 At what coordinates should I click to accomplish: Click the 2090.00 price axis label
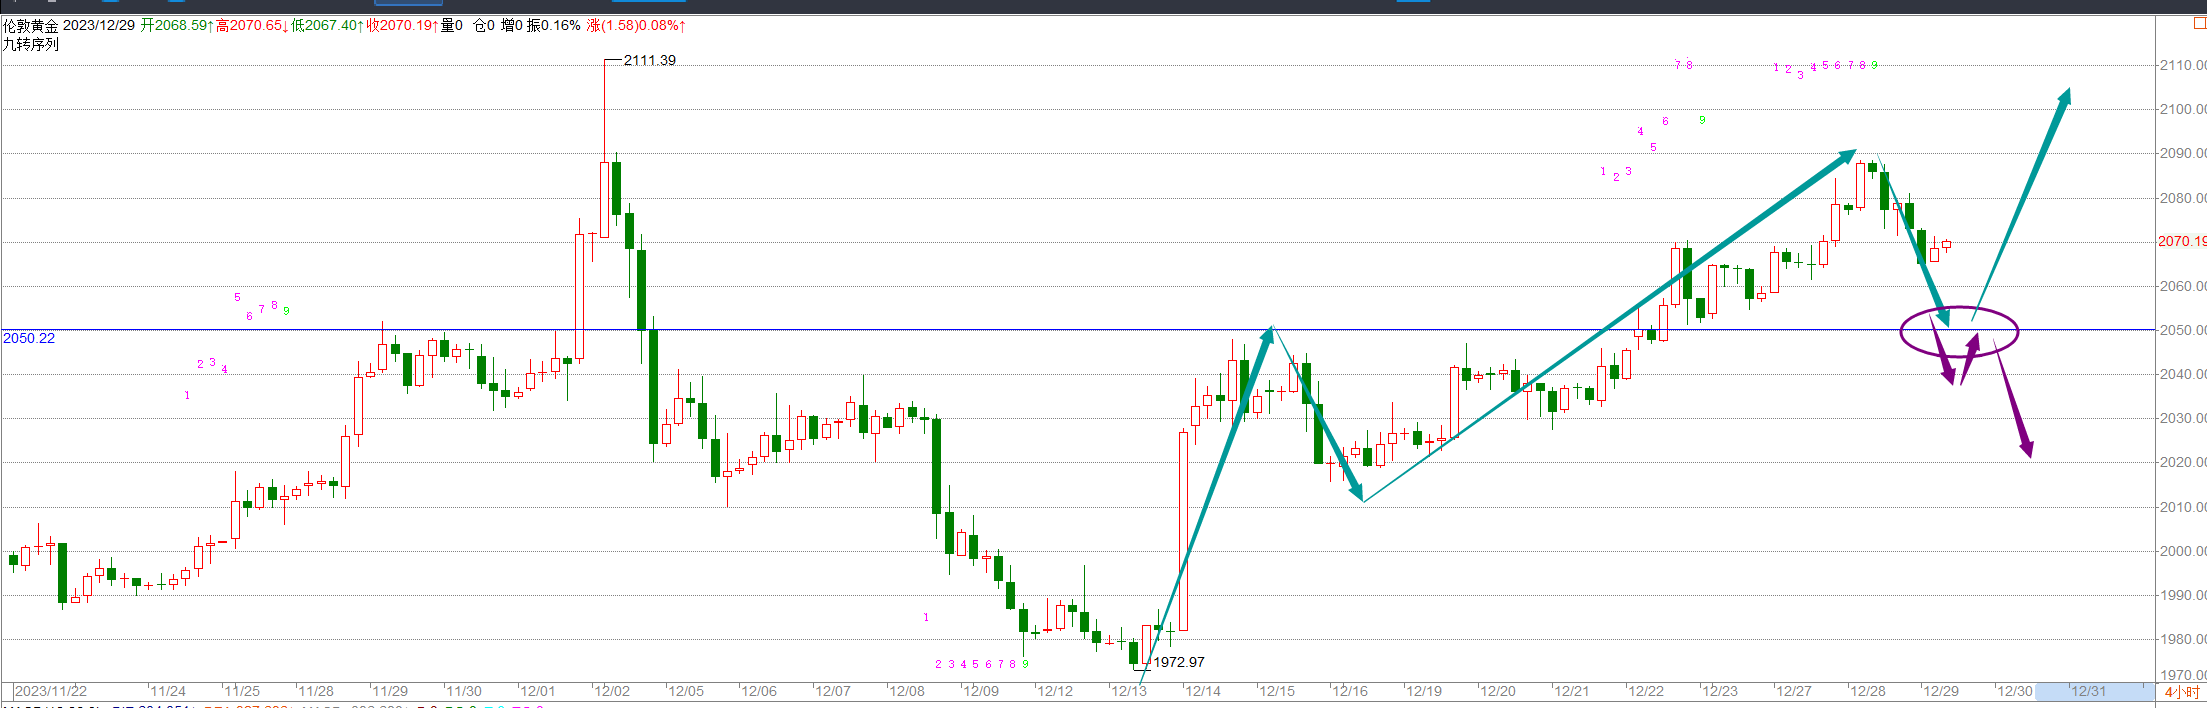coord(2182,153)
